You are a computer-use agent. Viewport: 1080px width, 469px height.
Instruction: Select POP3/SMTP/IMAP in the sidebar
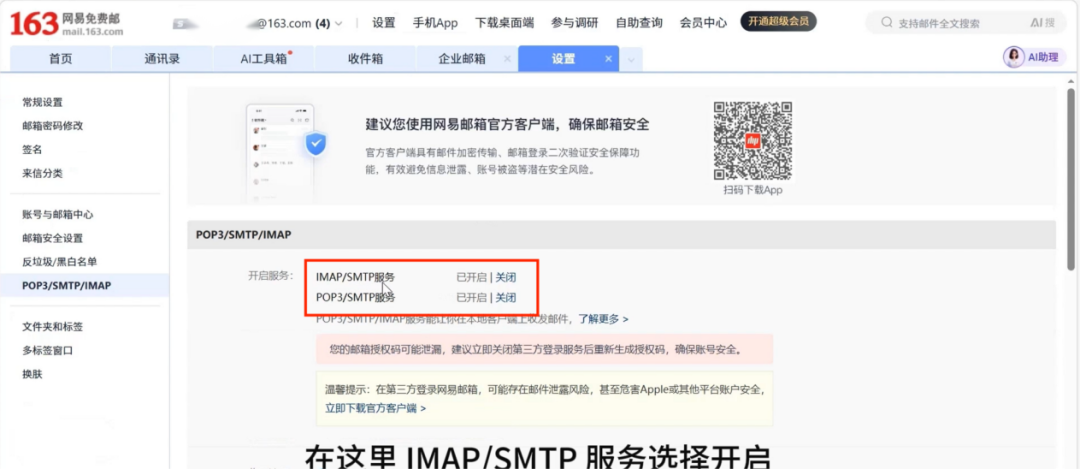coord(84,285)
